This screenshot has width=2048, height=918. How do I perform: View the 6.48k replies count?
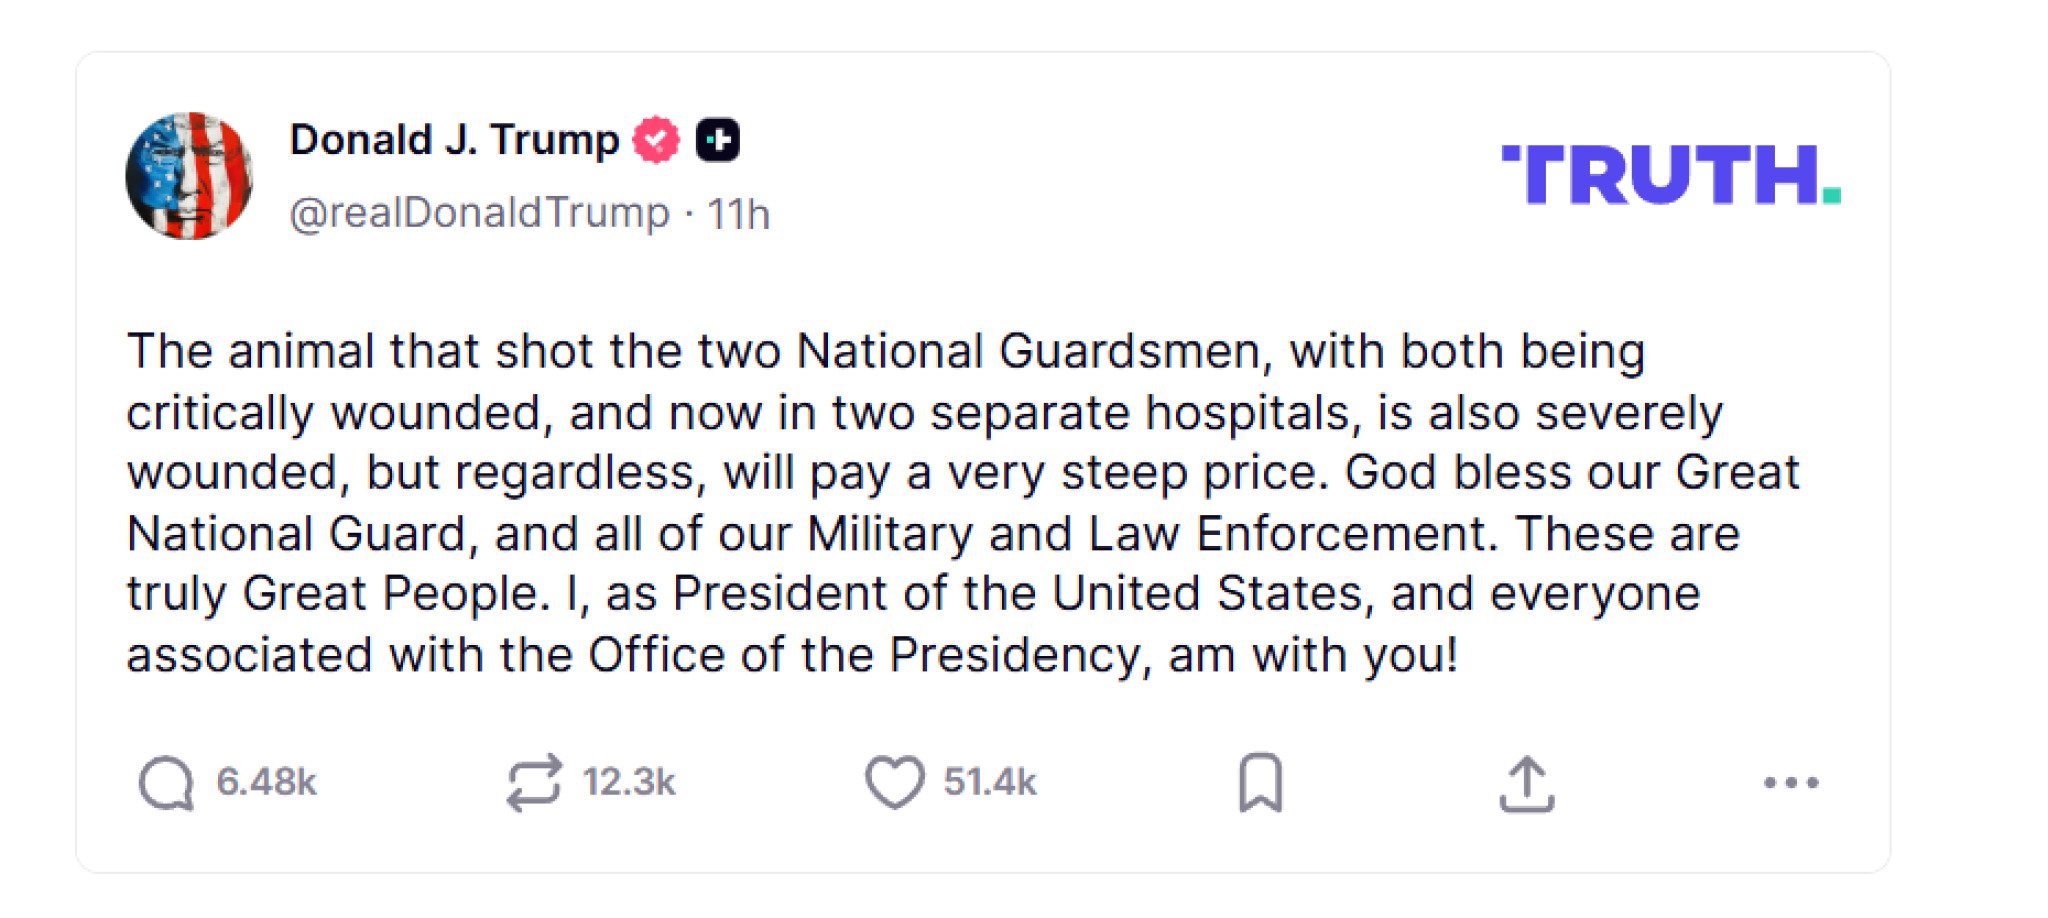(266, 782)
